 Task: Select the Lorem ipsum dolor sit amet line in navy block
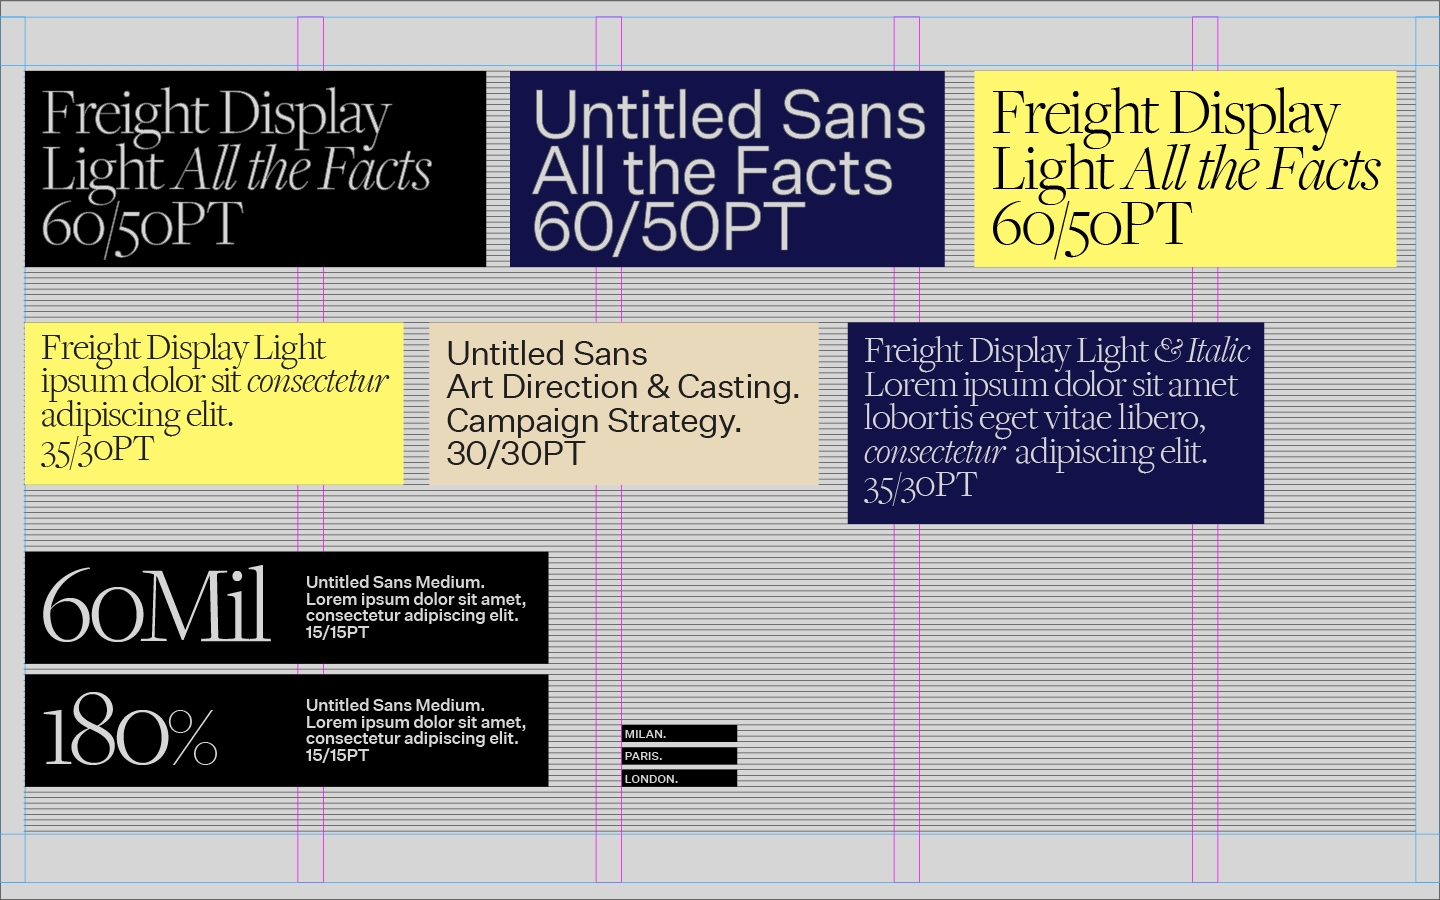(1051, 385)
